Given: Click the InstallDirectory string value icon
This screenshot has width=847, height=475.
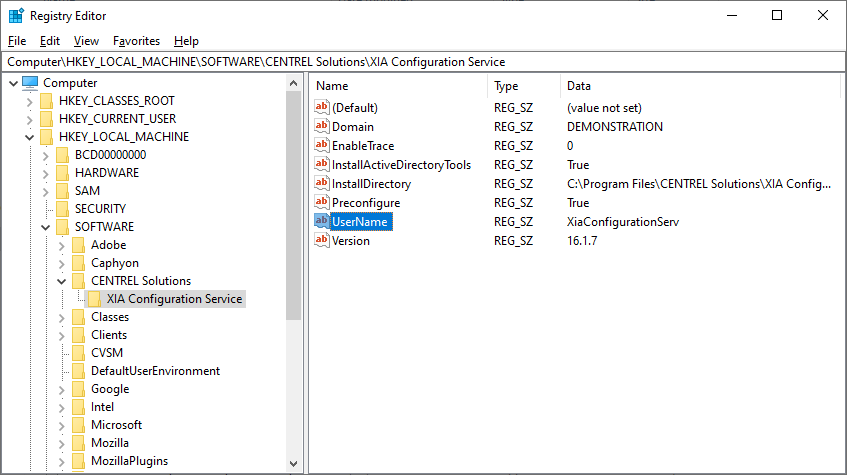Looking at the screenshot, I should click(321, 183).
